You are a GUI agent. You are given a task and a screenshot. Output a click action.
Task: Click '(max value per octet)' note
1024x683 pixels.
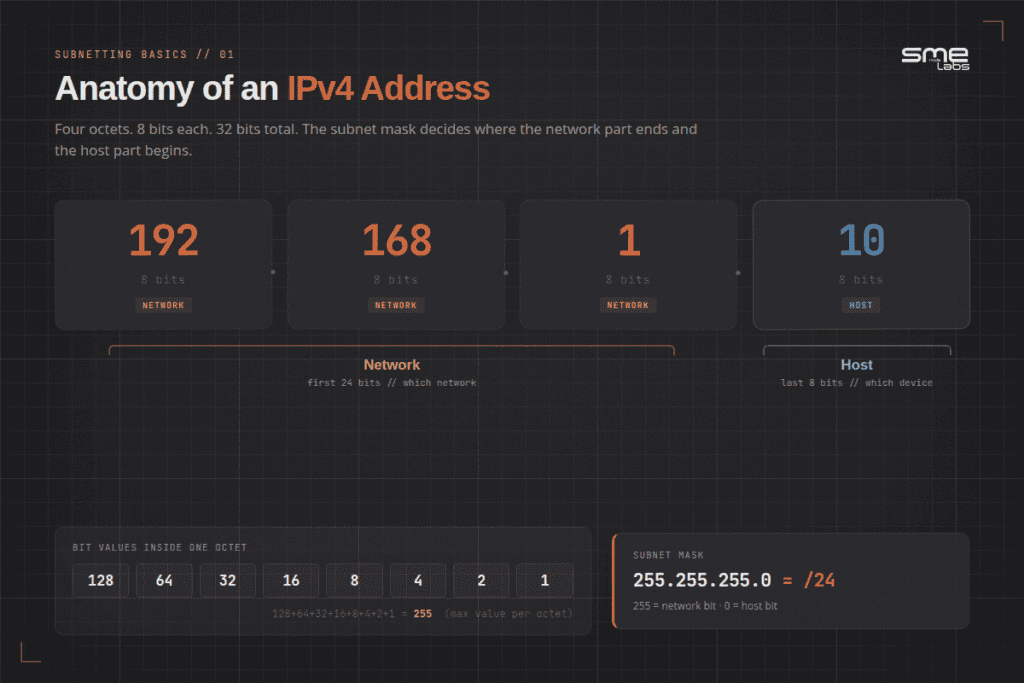[x=508, y=614]
